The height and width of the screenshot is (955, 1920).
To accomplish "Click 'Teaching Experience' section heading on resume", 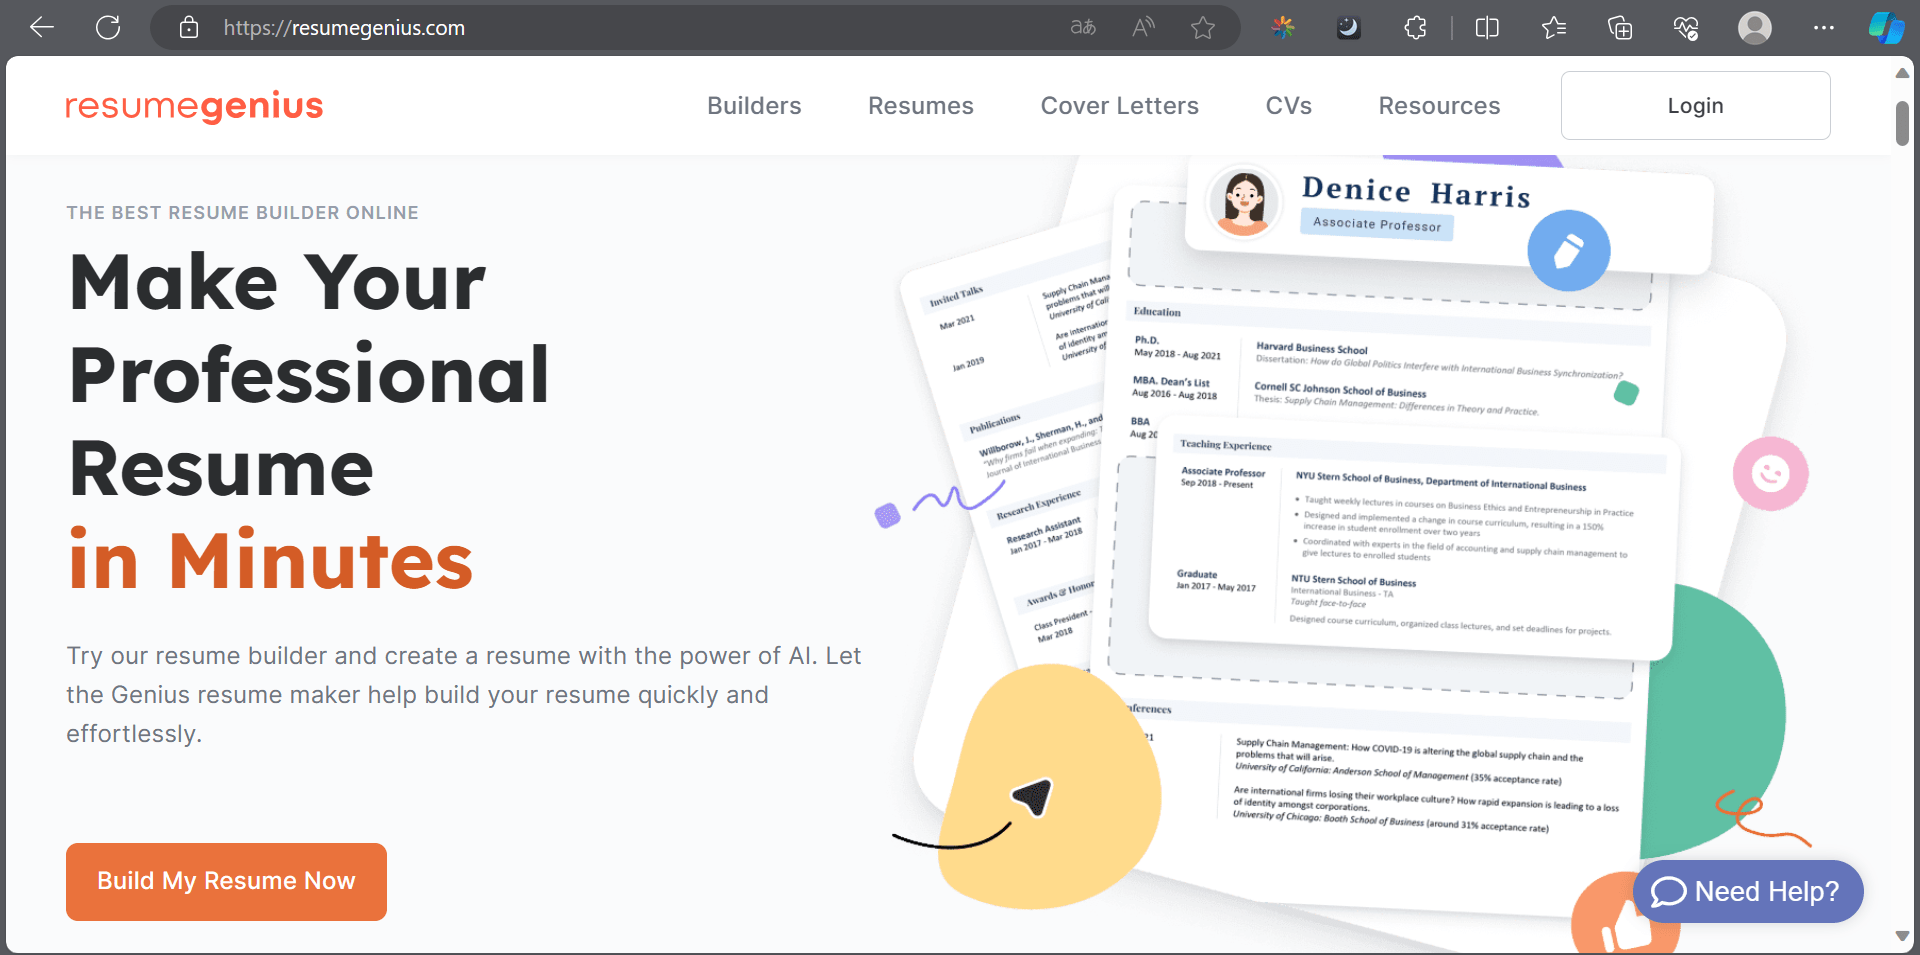I will (x=1225, y=445).
